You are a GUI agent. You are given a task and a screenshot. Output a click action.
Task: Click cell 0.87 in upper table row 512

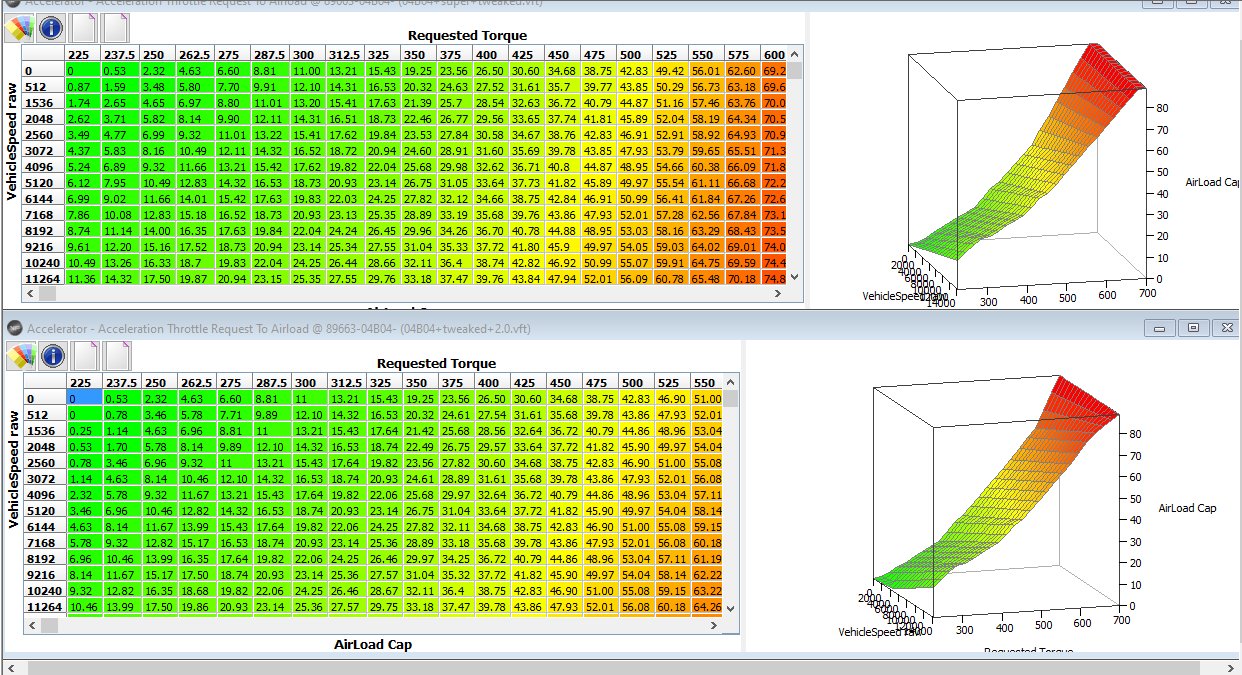(84, 86)
